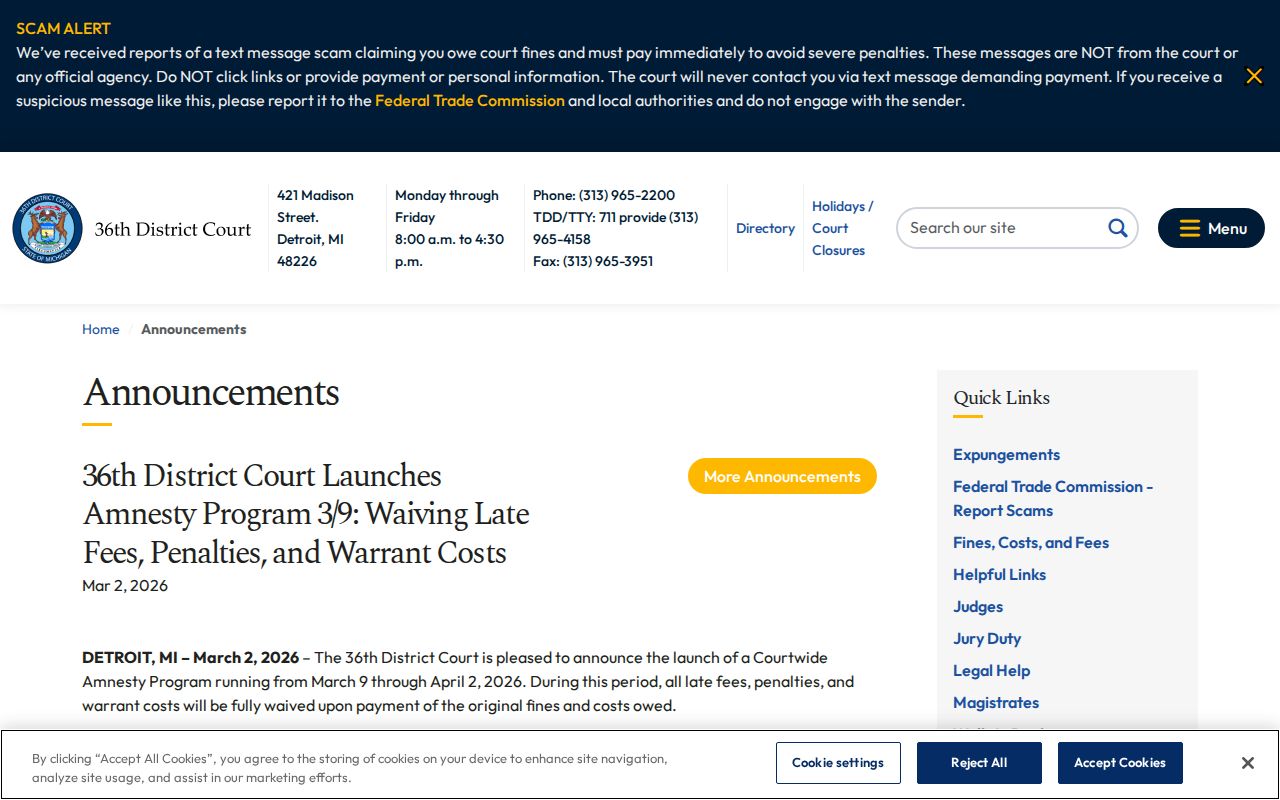Click the Announcements page heading
The height and width of the screenshot is (800, 1280).
click(x=211, y=392)
